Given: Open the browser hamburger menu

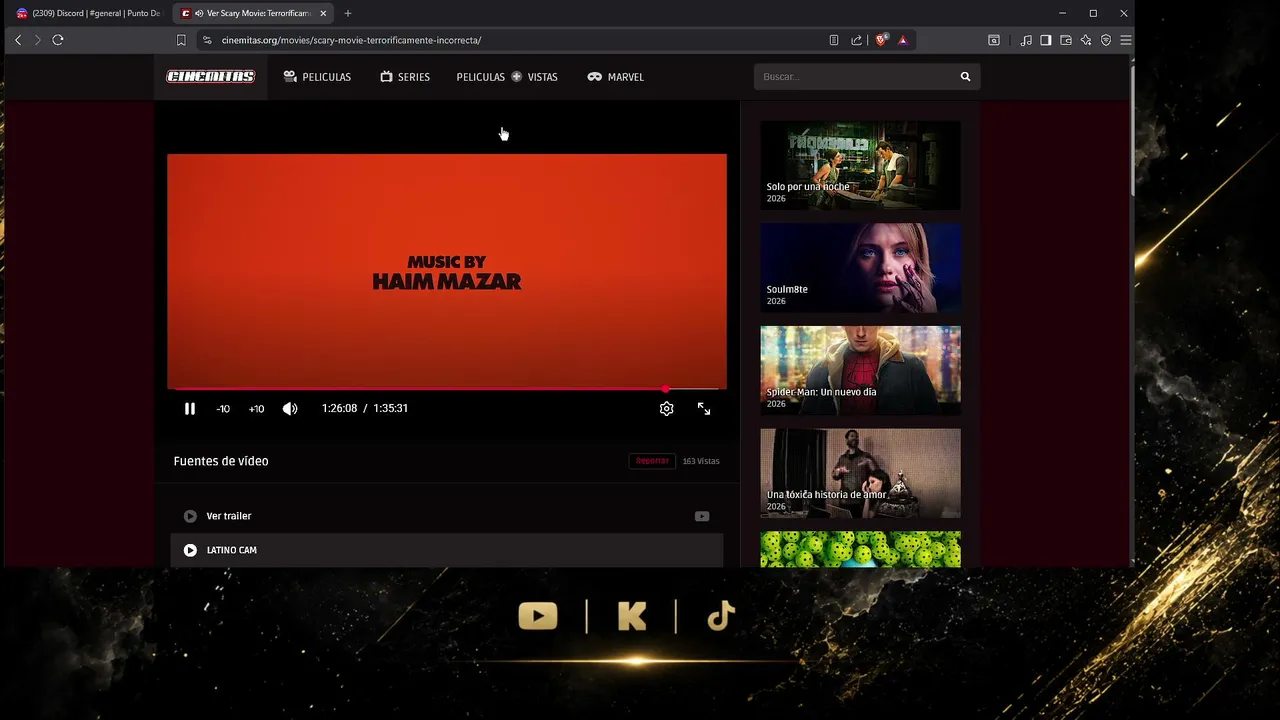Looking at the screenshot, I should (x=1126, y=40).
